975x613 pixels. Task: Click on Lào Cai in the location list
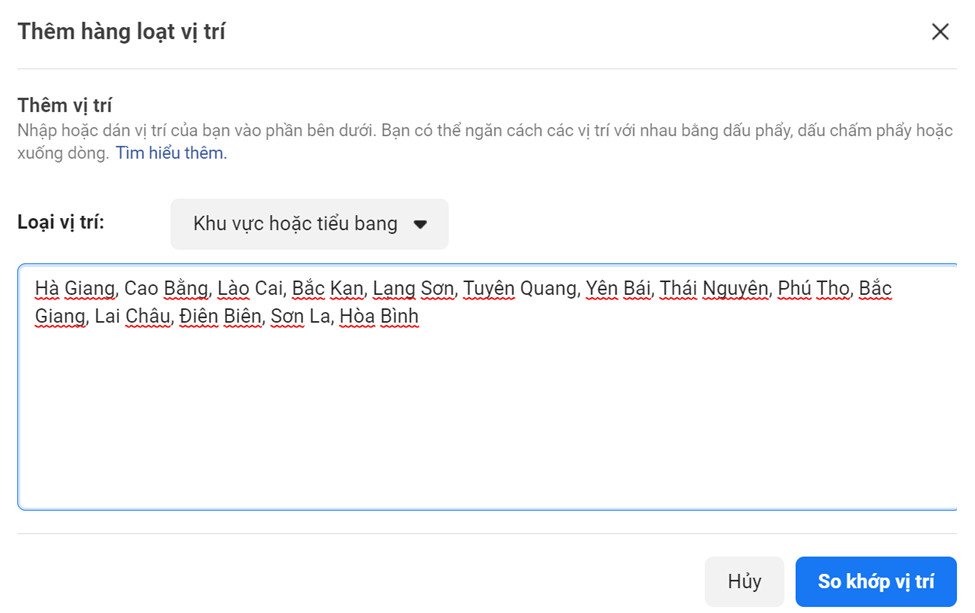click(x=249, y=288)
